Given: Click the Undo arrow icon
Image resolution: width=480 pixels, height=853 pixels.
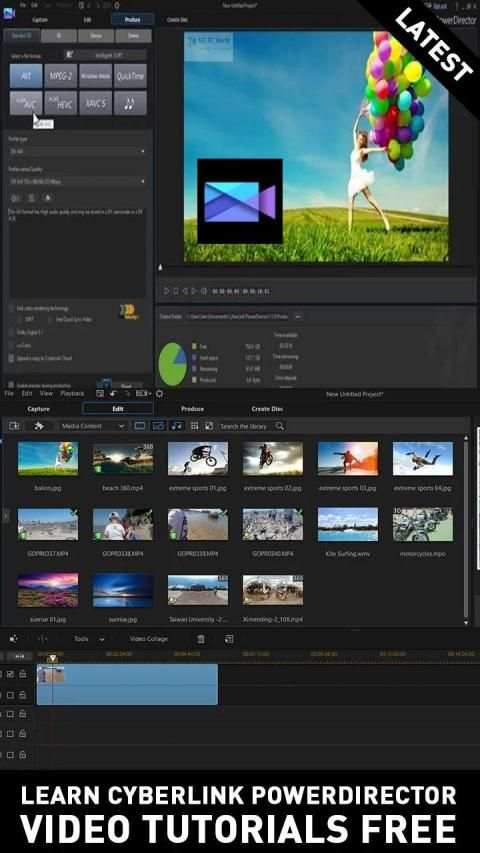Looking at the screenshot, I should click(113, 393).
